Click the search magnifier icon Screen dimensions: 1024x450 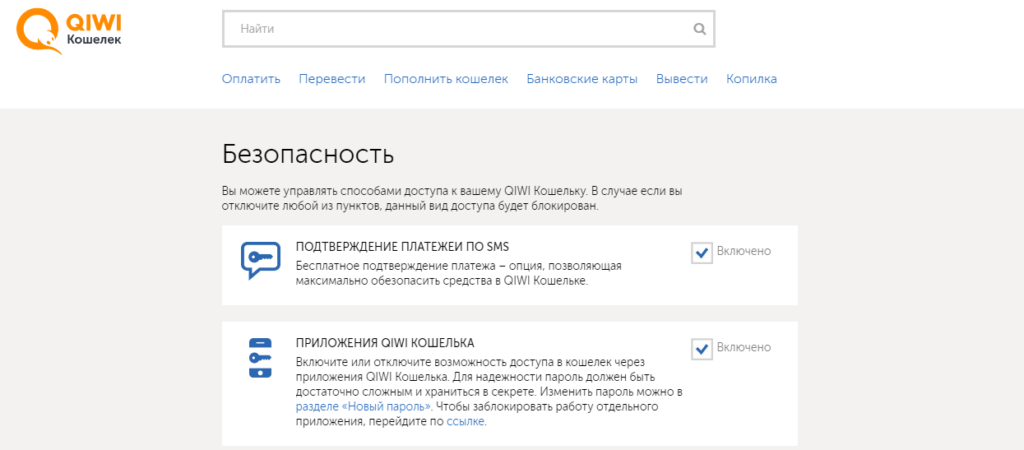click(699, 29)
